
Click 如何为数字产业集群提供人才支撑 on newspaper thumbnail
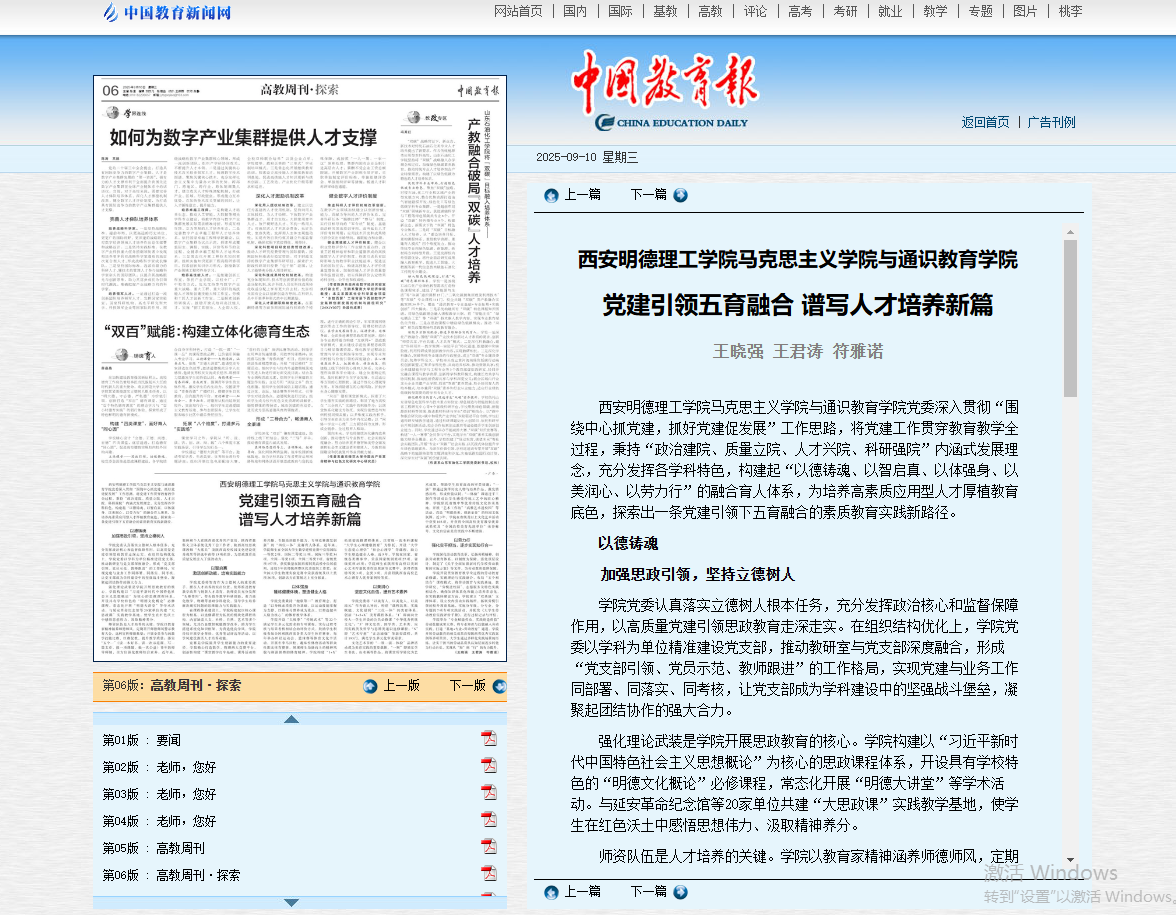[x=243, y=138]
